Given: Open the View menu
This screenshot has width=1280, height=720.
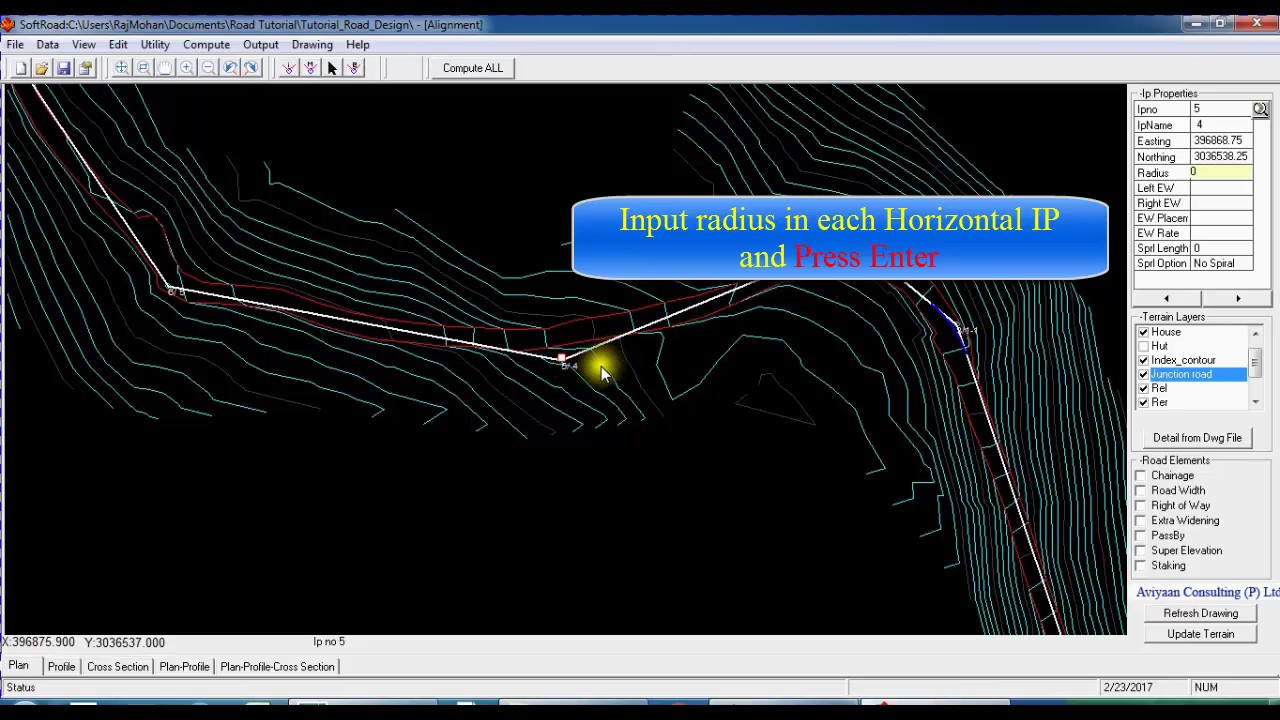Looking at the screenshot, I should [x=84, y=44].
